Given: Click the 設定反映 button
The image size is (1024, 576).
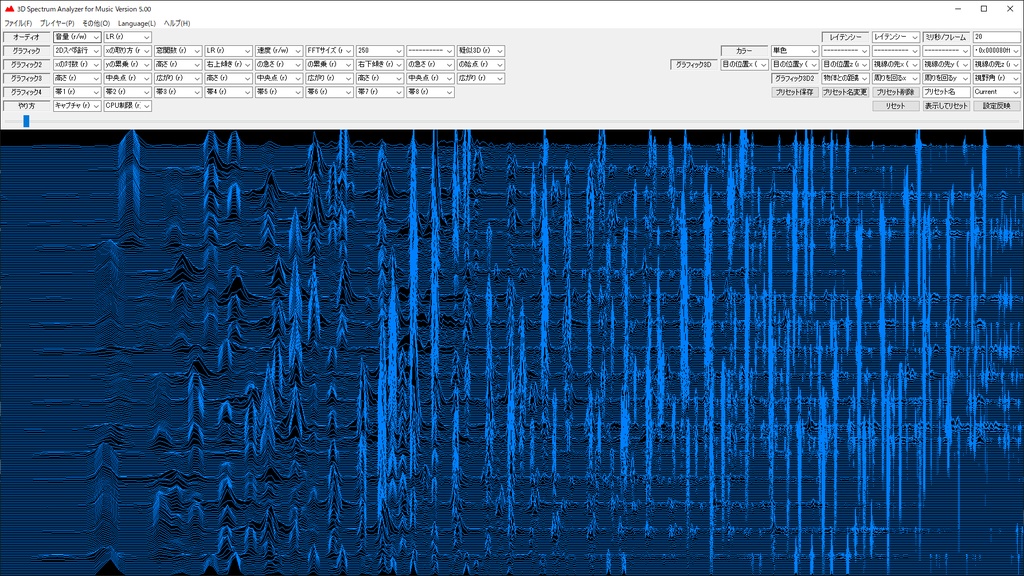Looking at the screenshot, I should [997, 106].
